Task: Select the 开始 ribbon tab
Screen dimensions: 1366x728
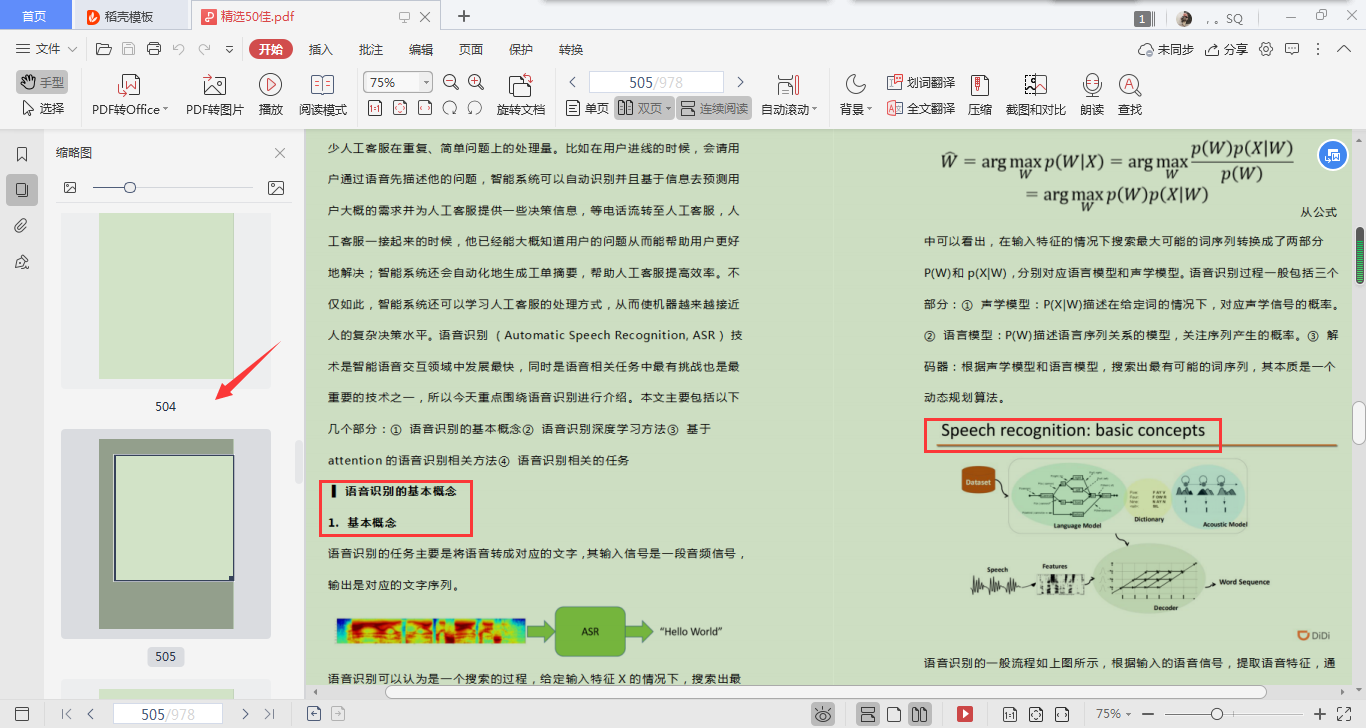Action: tap(271, 49)
